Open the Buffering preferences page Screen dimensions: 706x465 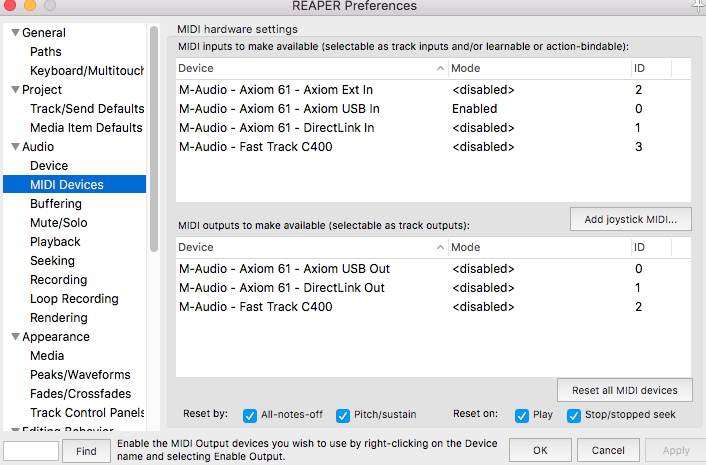pos(56,204)
